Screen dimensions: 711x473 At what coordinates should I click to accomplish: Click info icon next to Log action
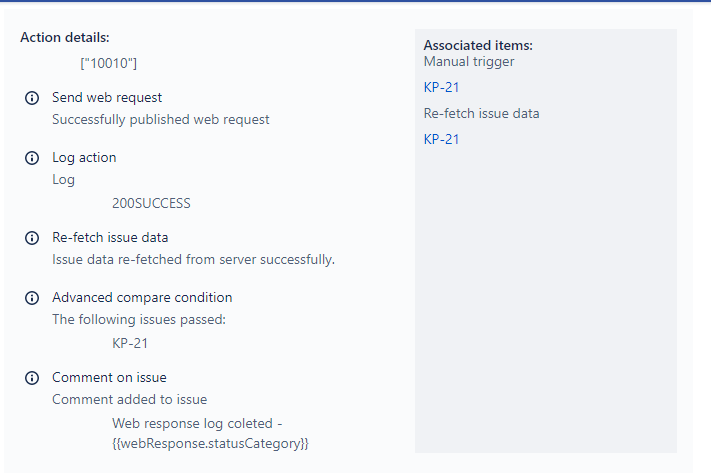32,158
